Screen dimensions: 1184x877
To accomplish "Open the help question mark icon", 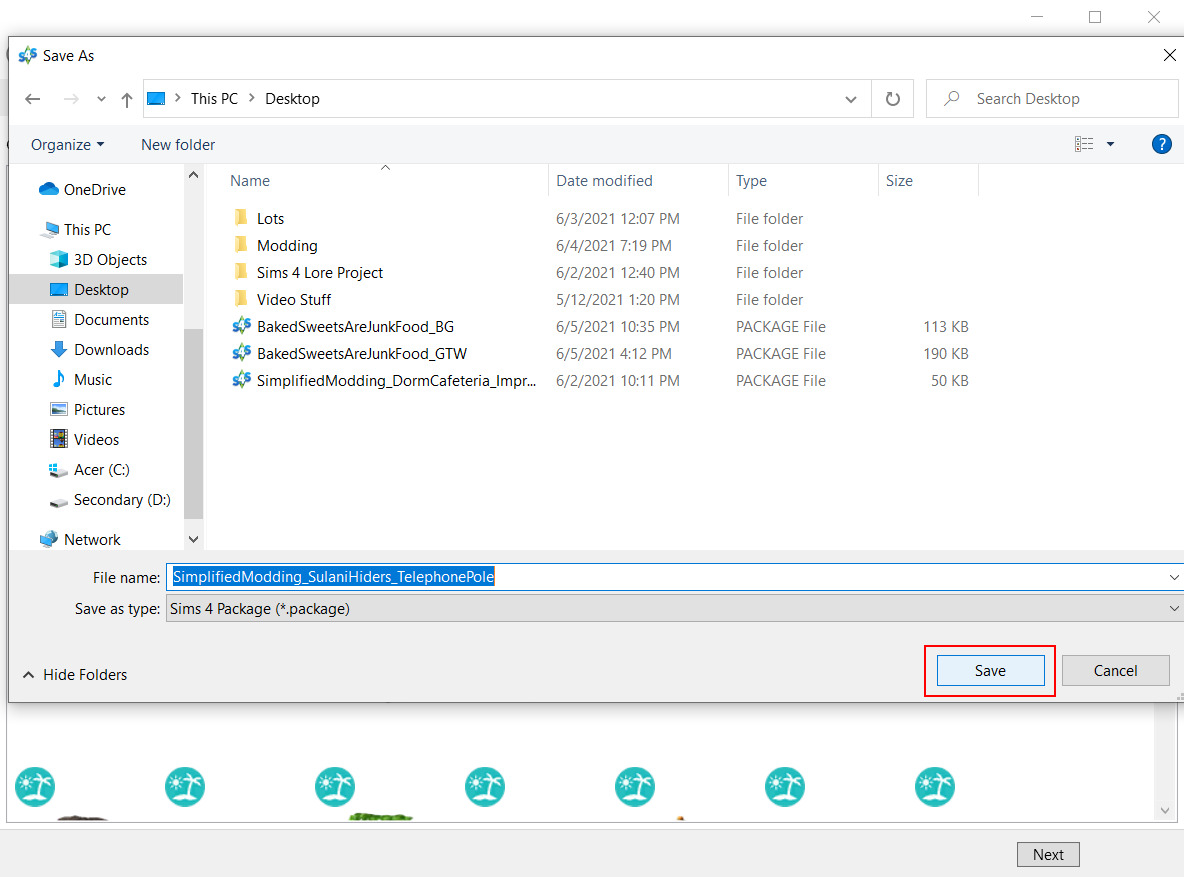I will (1161, 144).
